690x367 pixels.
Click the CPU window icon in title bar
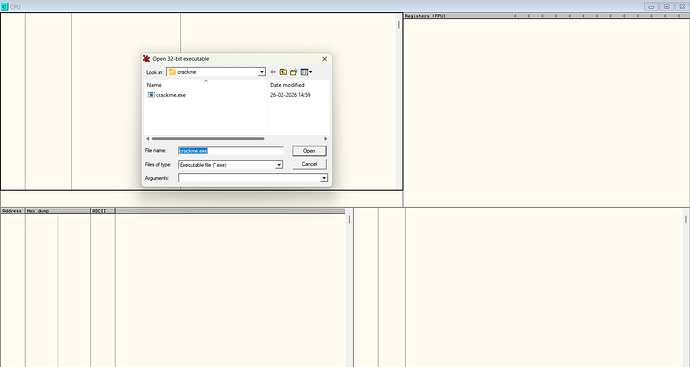(4, 7)
